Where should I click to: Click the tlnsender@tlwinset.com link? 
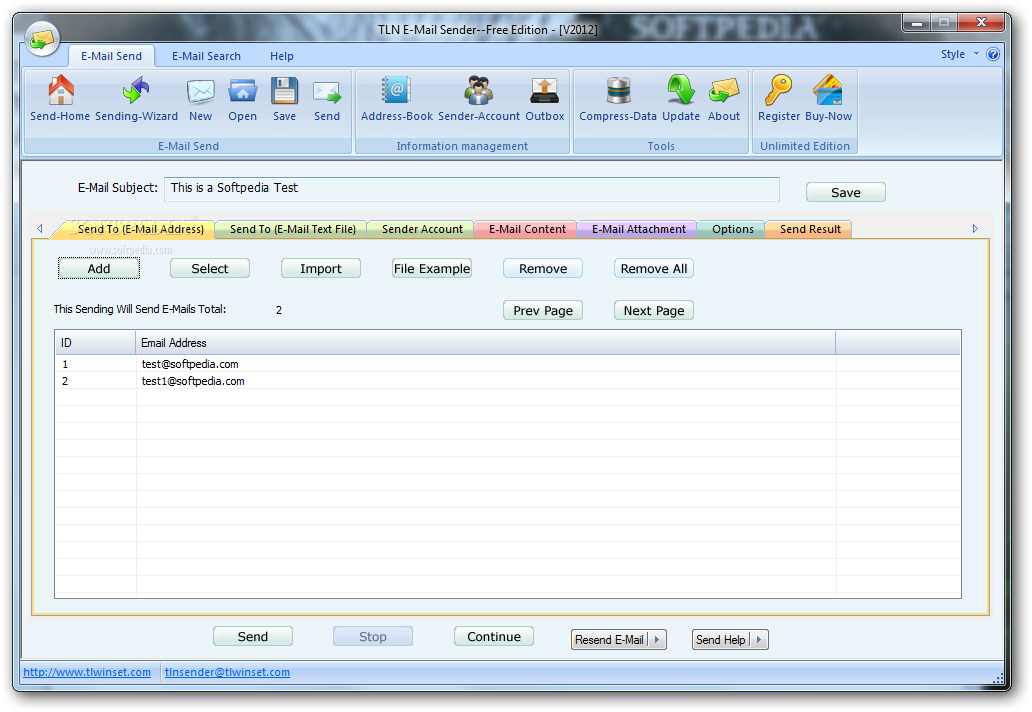[227, 672]
